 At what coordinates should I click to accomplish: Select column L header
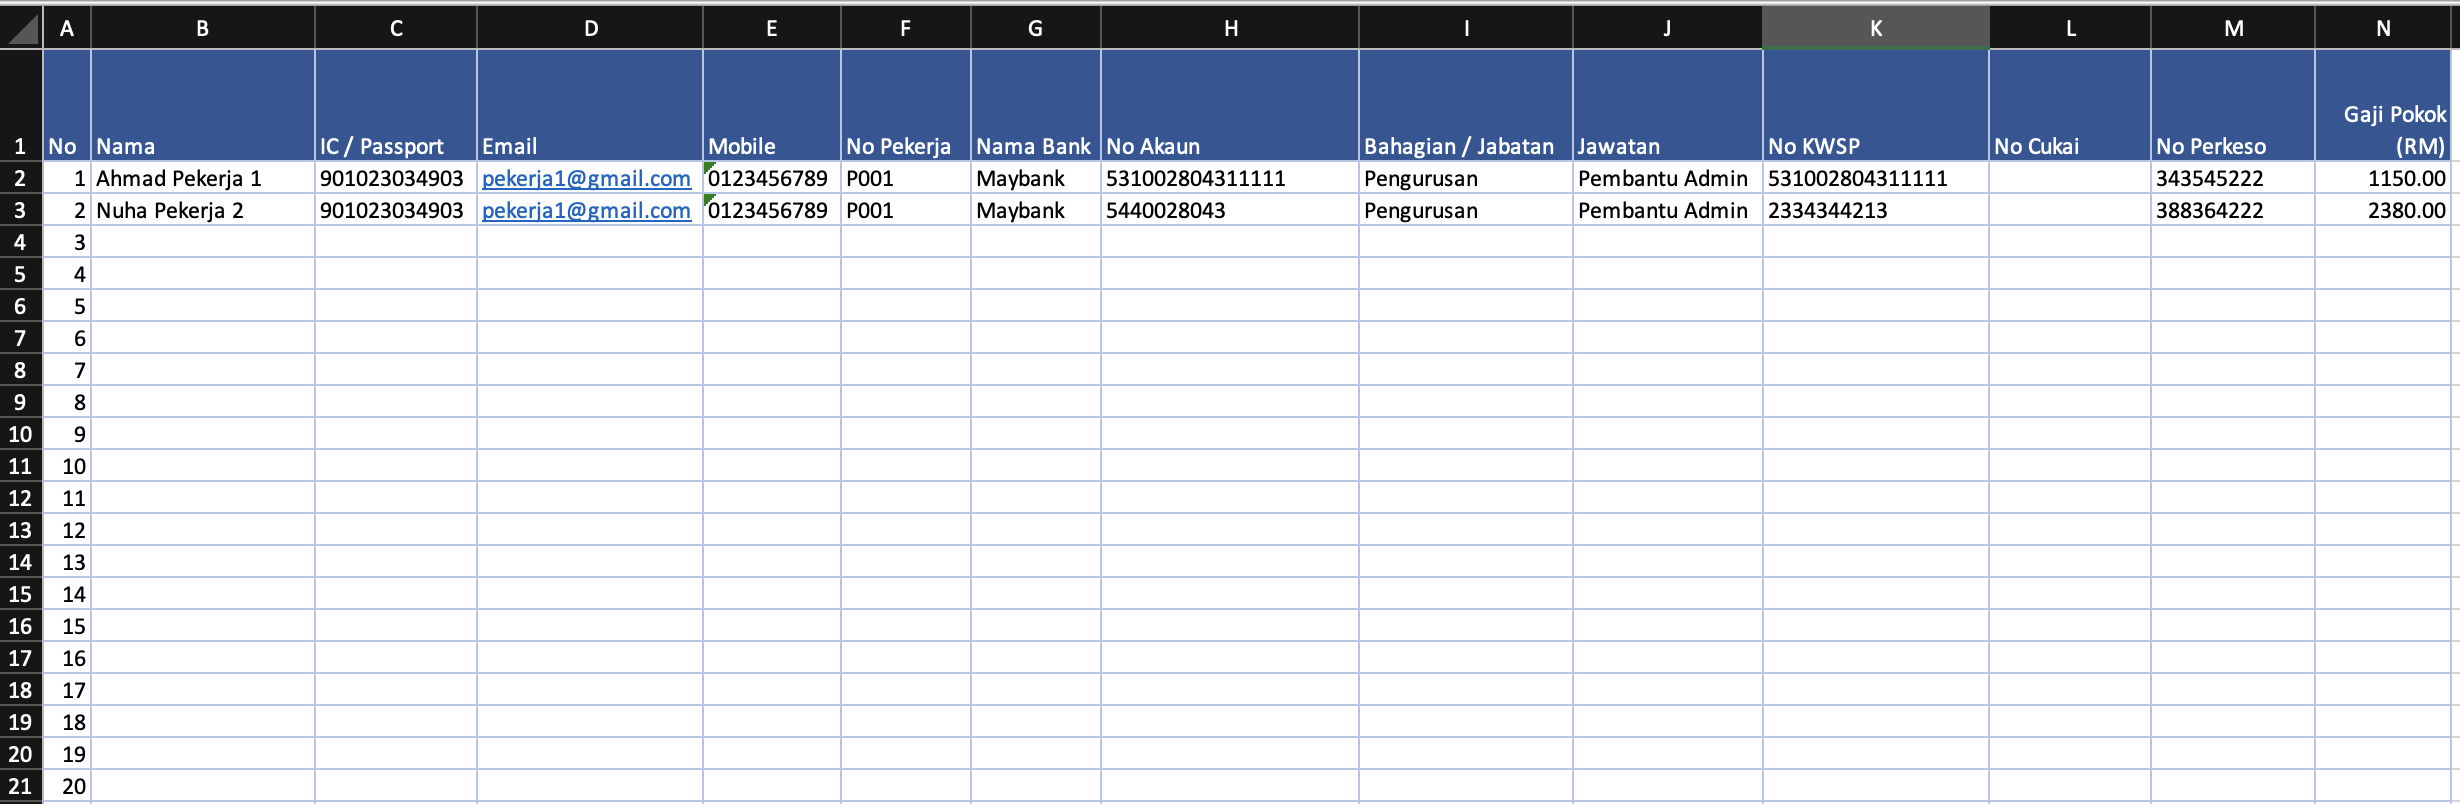pos(2070,28)
